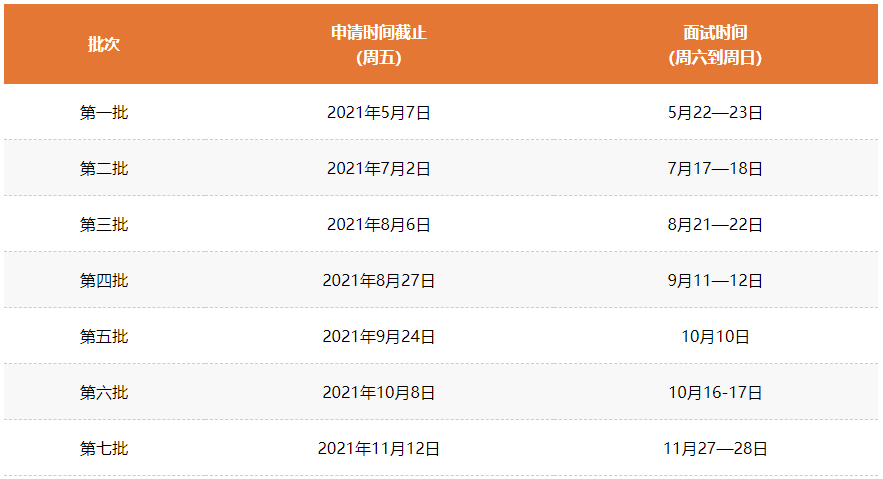The image size is (883, 479).
Task: Click the deadline 2021年8月6日
Action: [378, 225]
